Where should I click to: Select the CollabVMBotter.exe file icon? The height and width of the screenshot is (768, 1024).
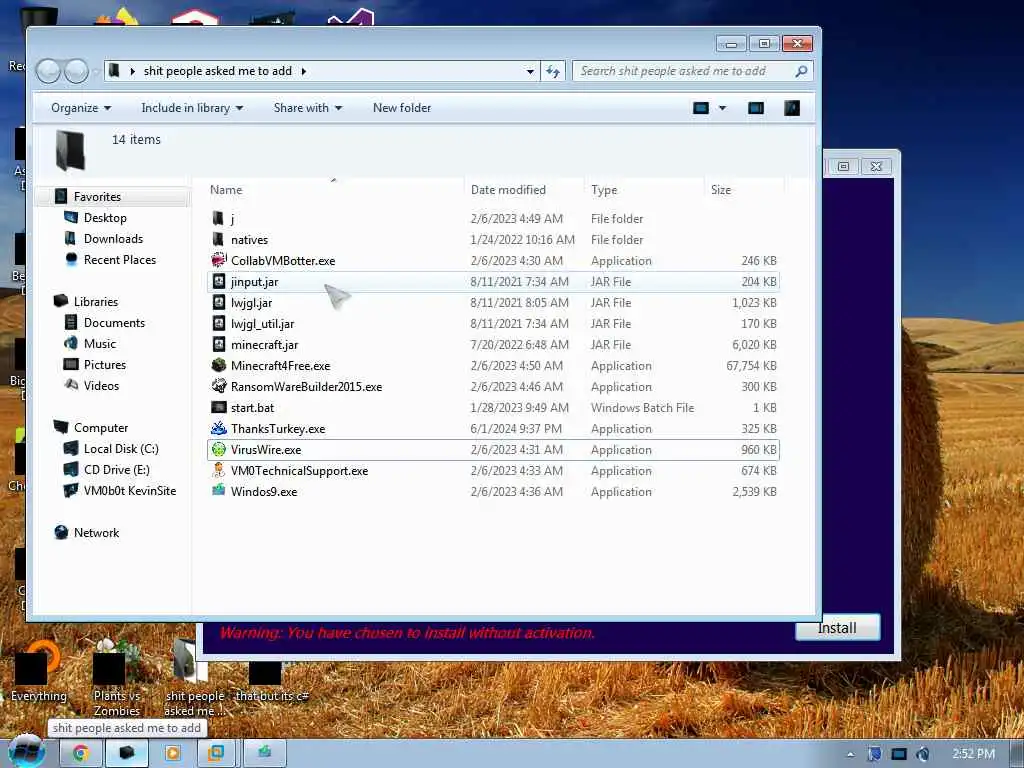[x=219, y=260]
